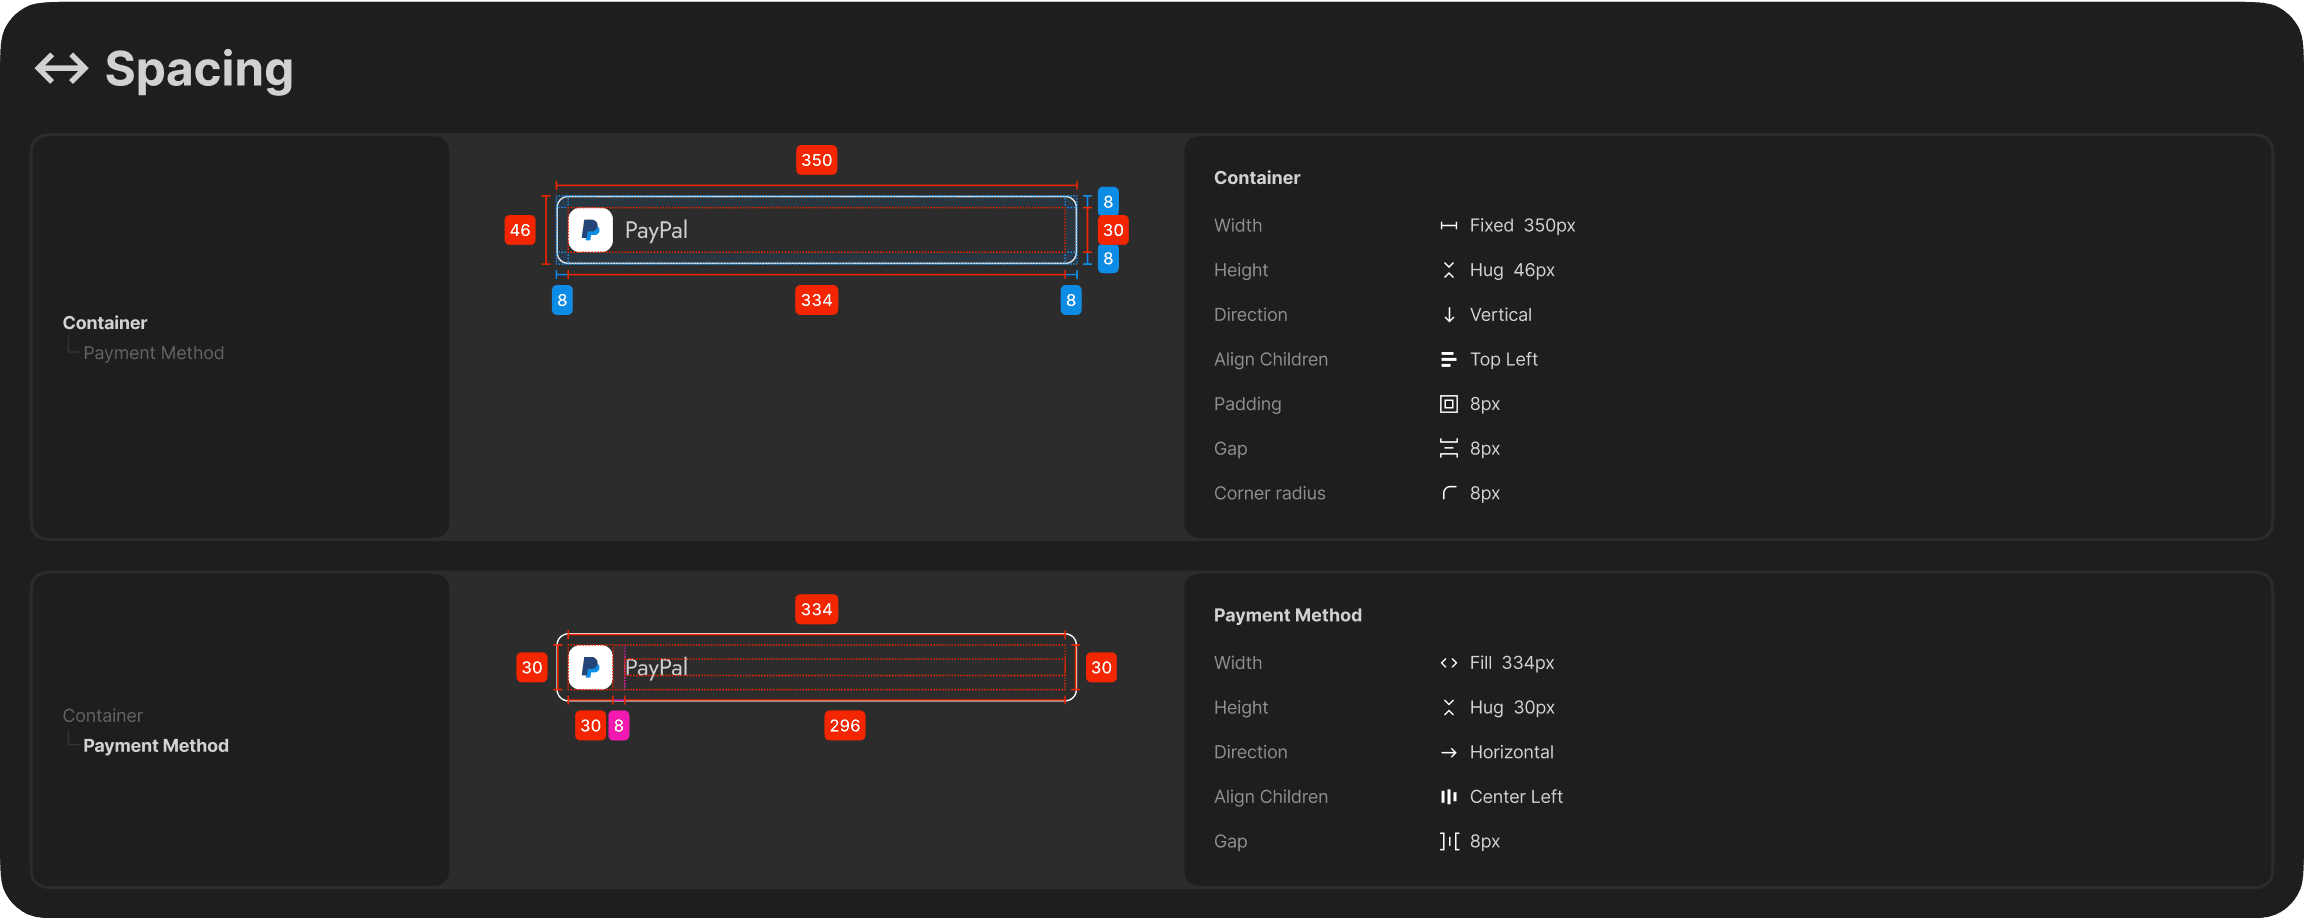Click the Payment Method properties heading
The width and height of the screenshot is (2304, 918).
point(1288,615)
